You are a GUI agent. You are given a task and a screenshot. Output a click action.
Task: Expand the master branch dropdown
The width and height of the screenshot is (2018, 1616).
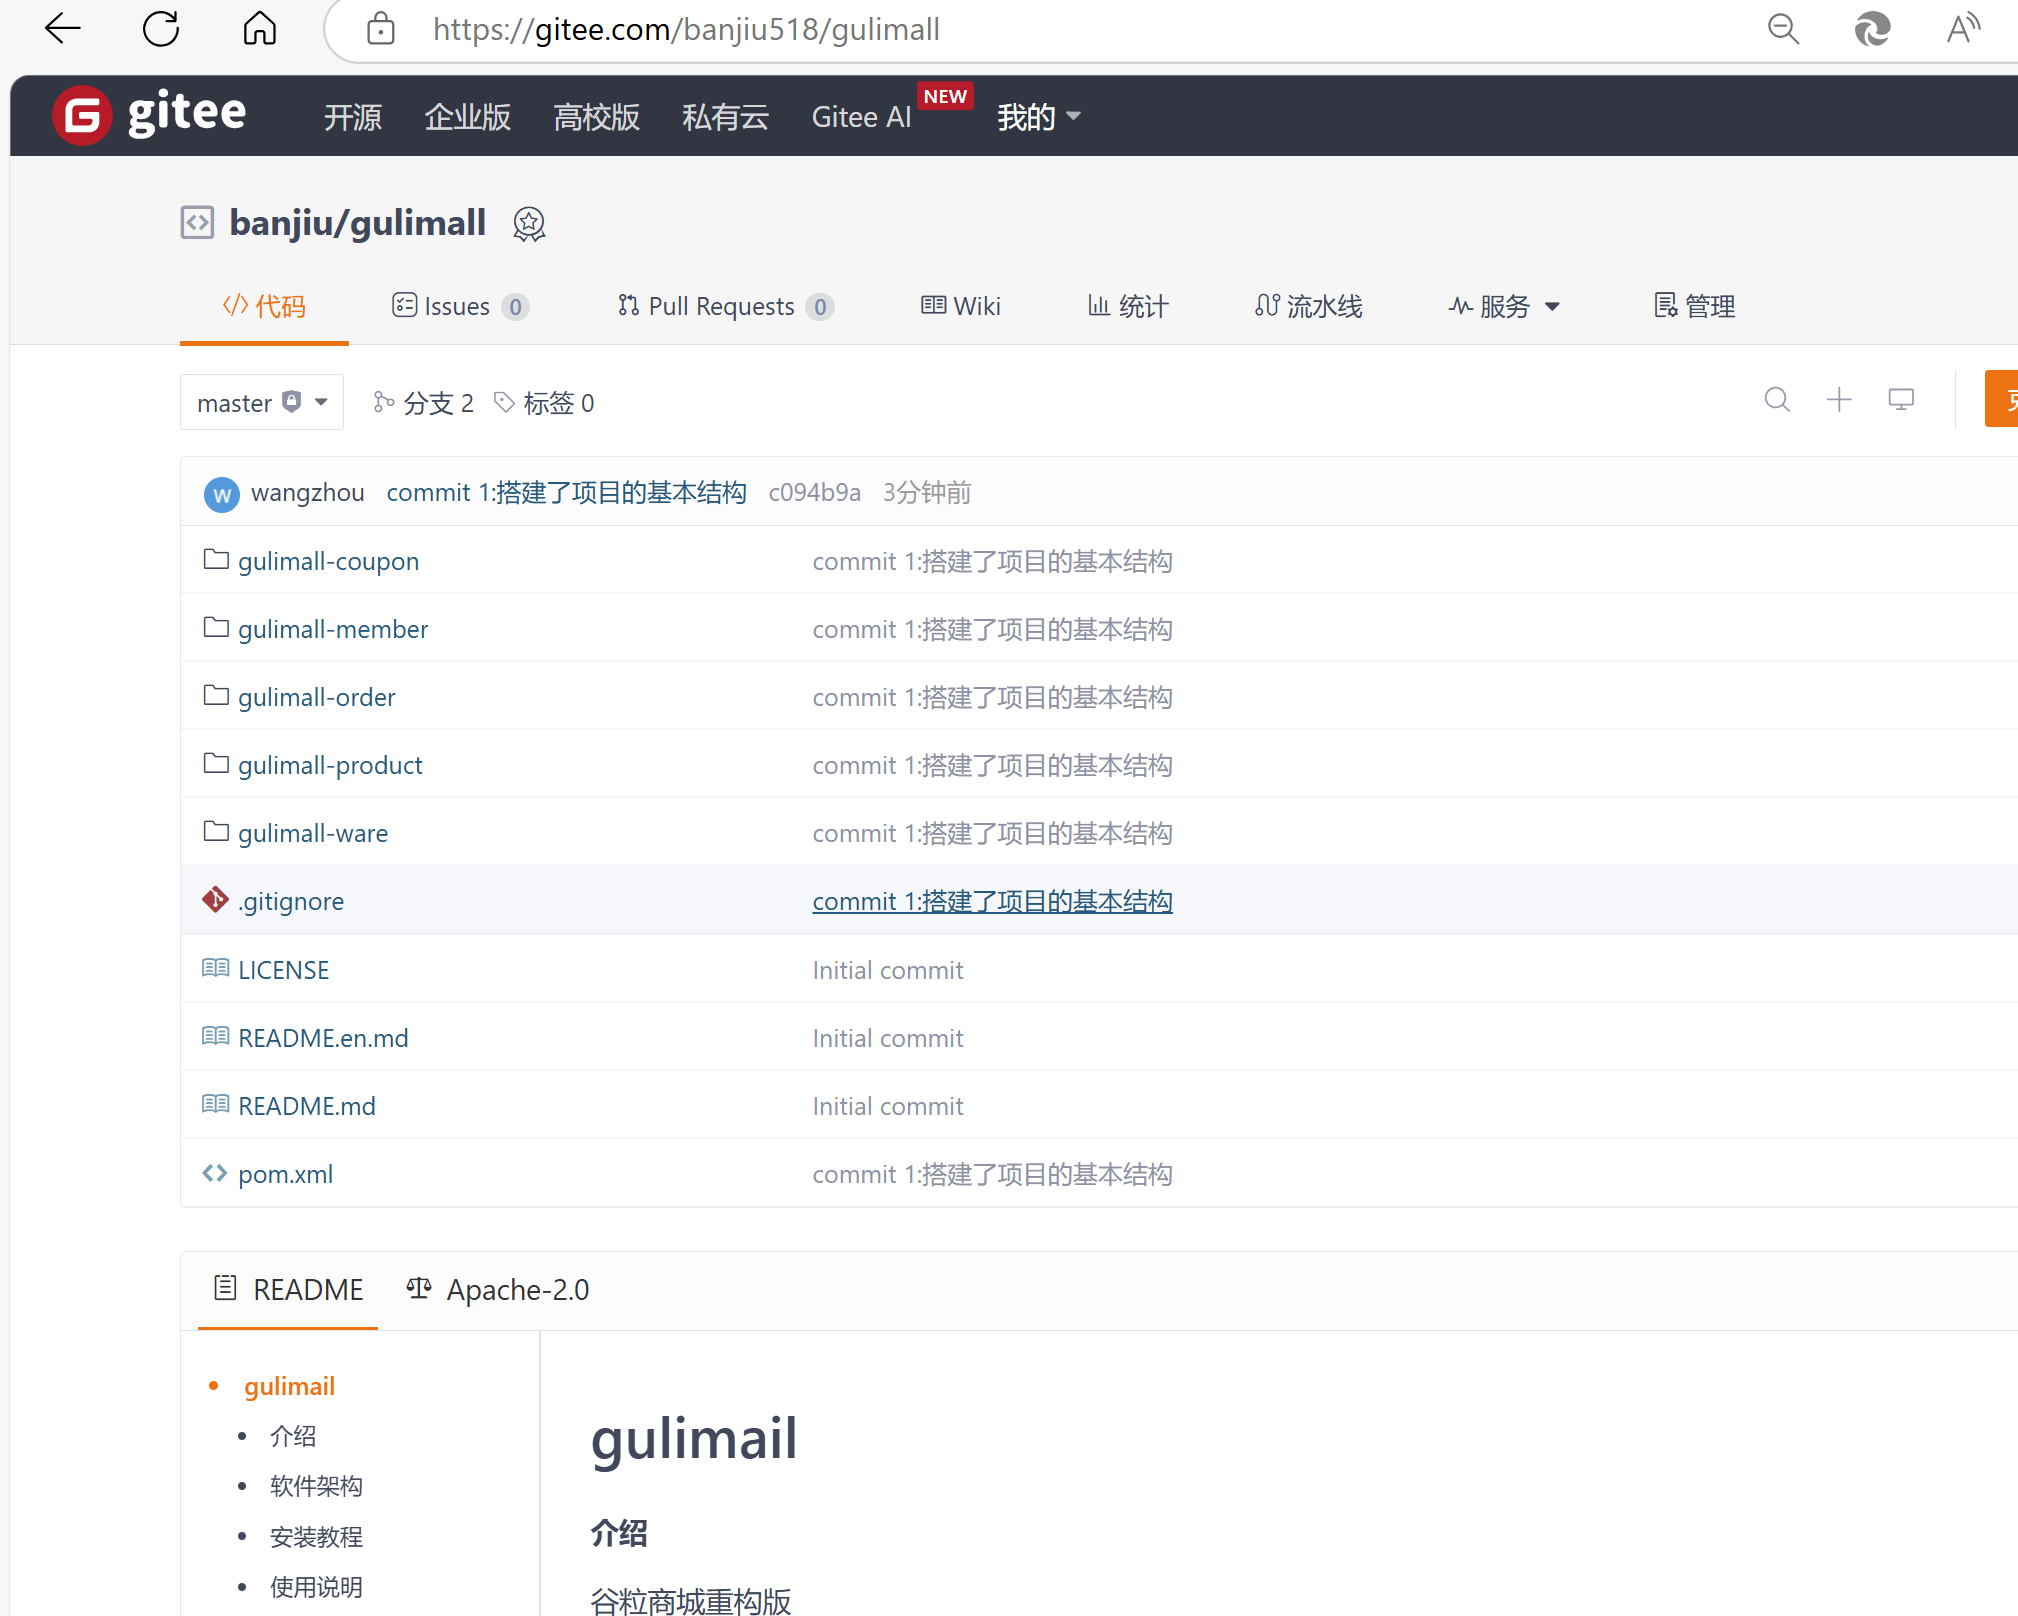(262, 403)
